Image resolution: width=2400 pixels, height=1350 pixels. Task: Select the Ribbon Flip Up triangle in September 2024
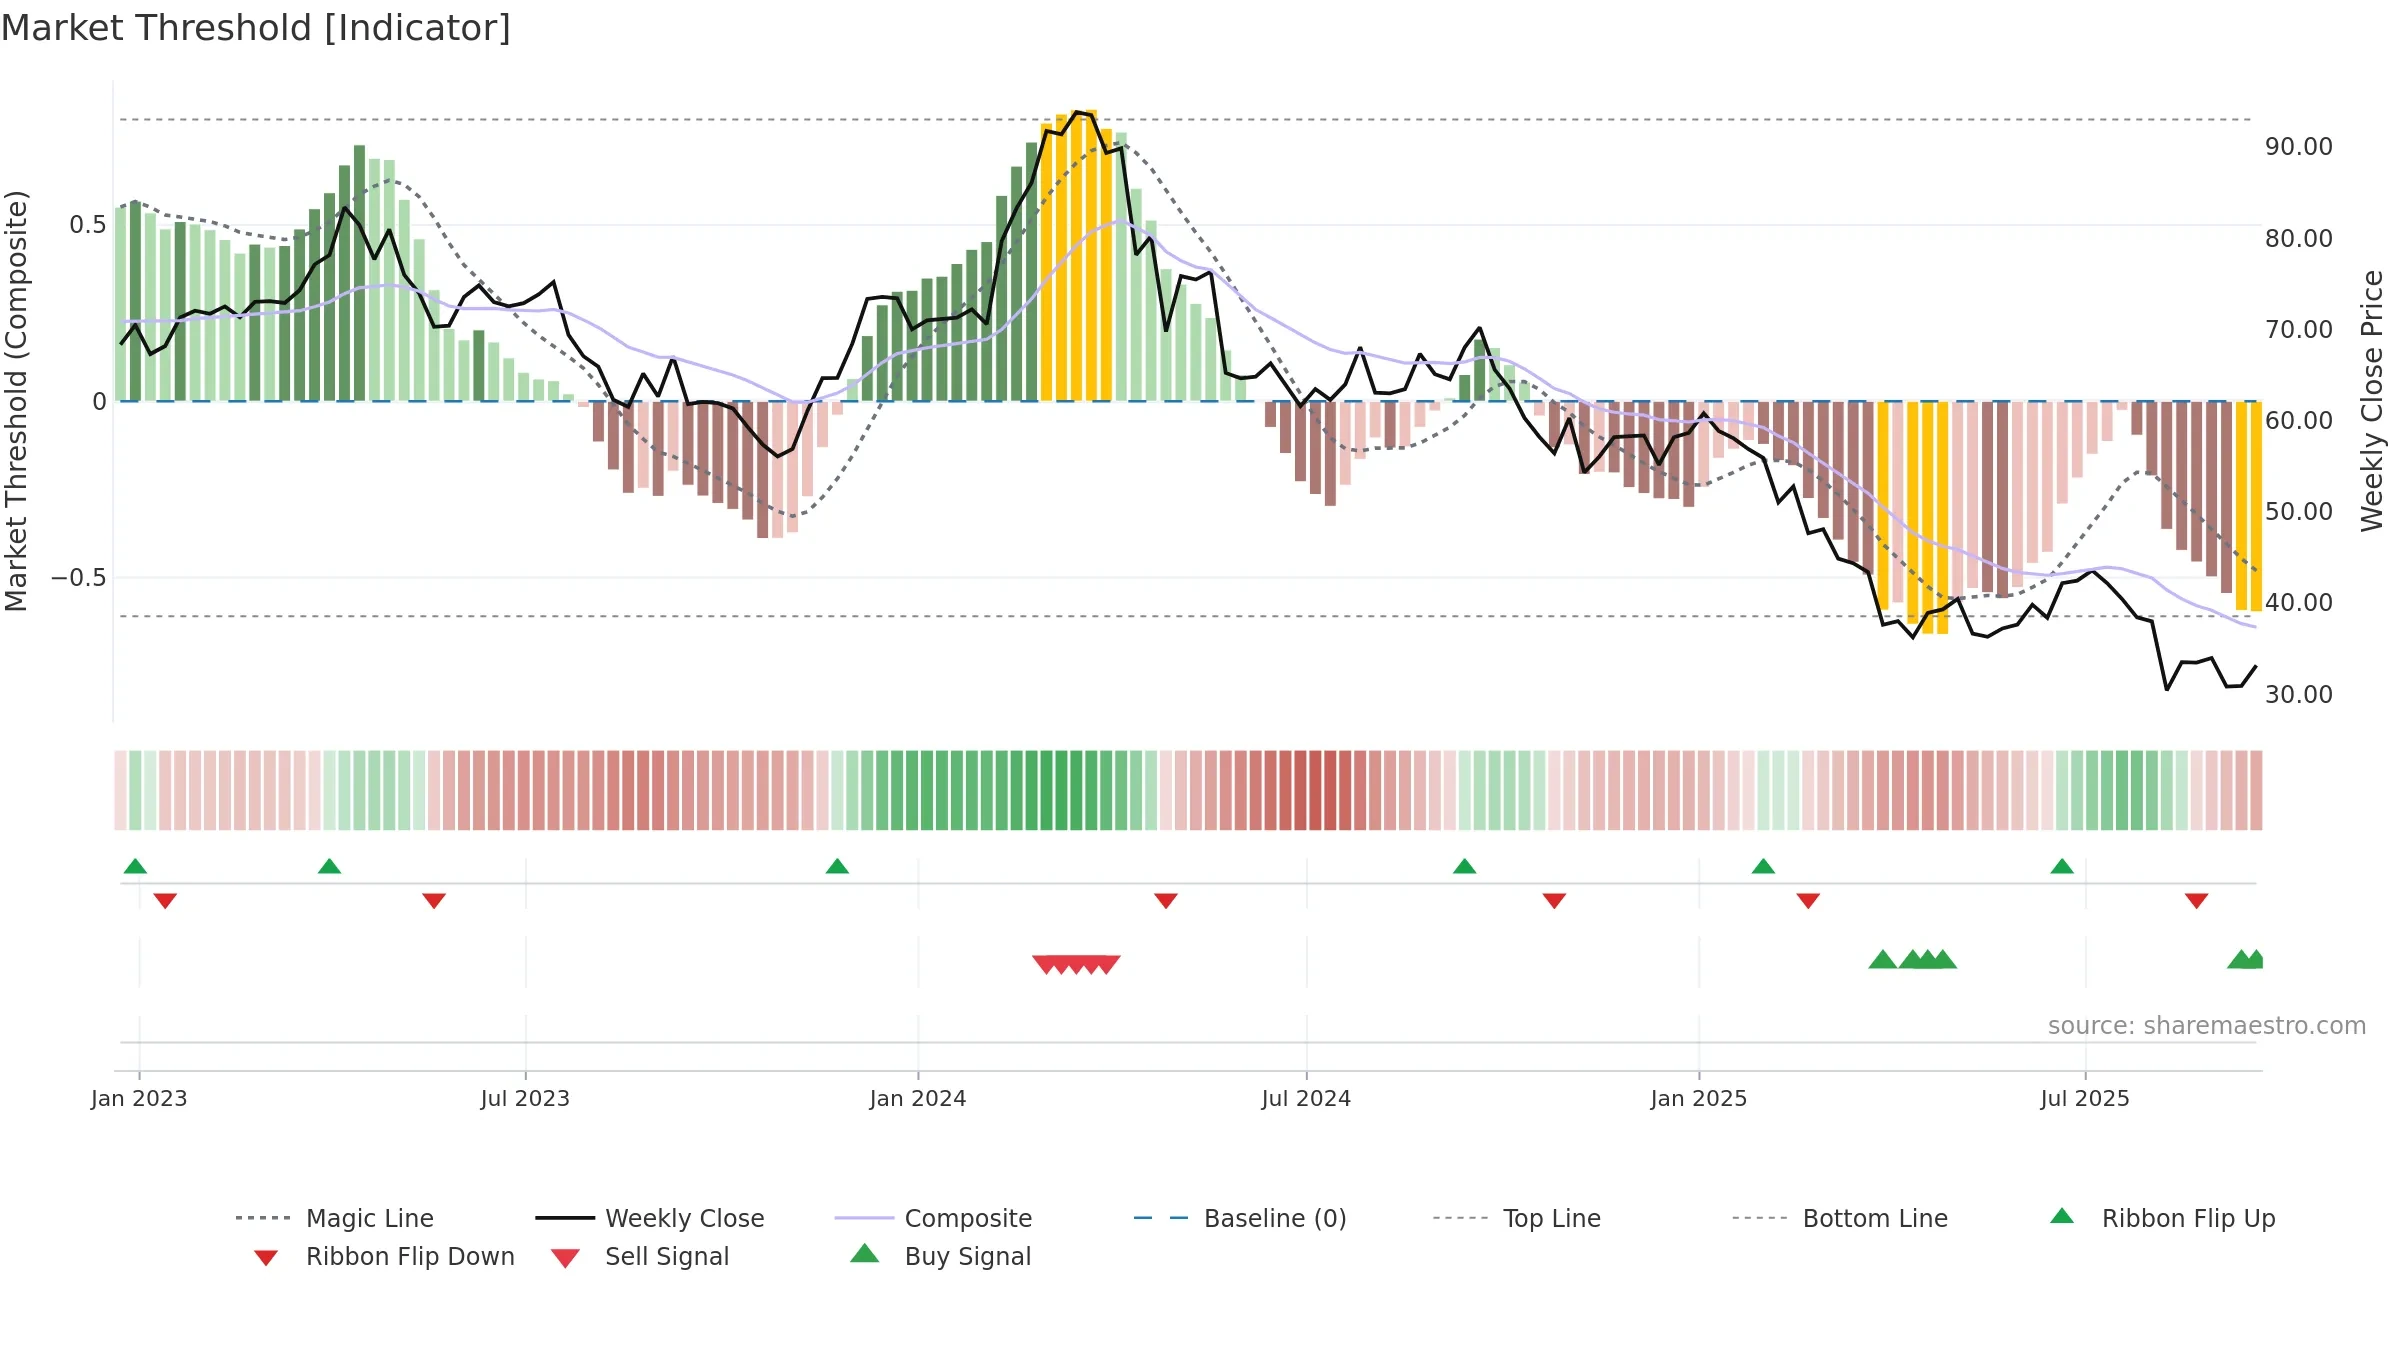pyautogui.click(x=1464, y=866)
